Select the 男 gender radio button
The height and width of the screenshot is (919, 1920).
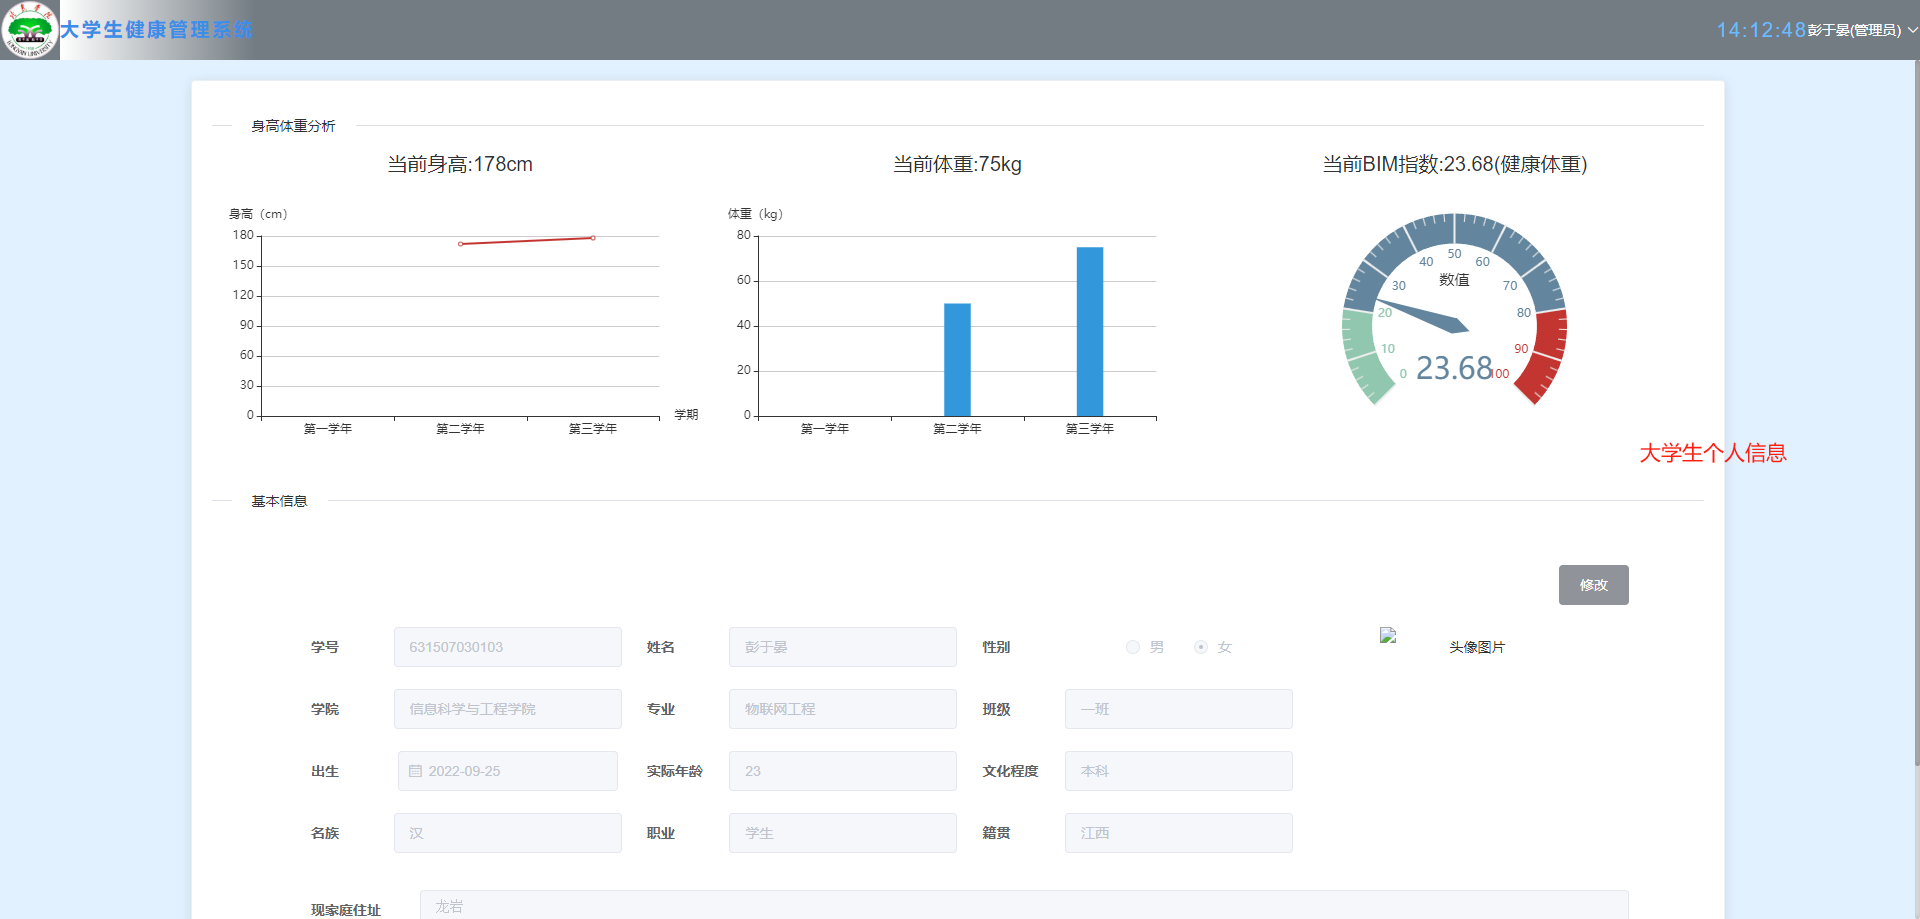point(1133,647)
